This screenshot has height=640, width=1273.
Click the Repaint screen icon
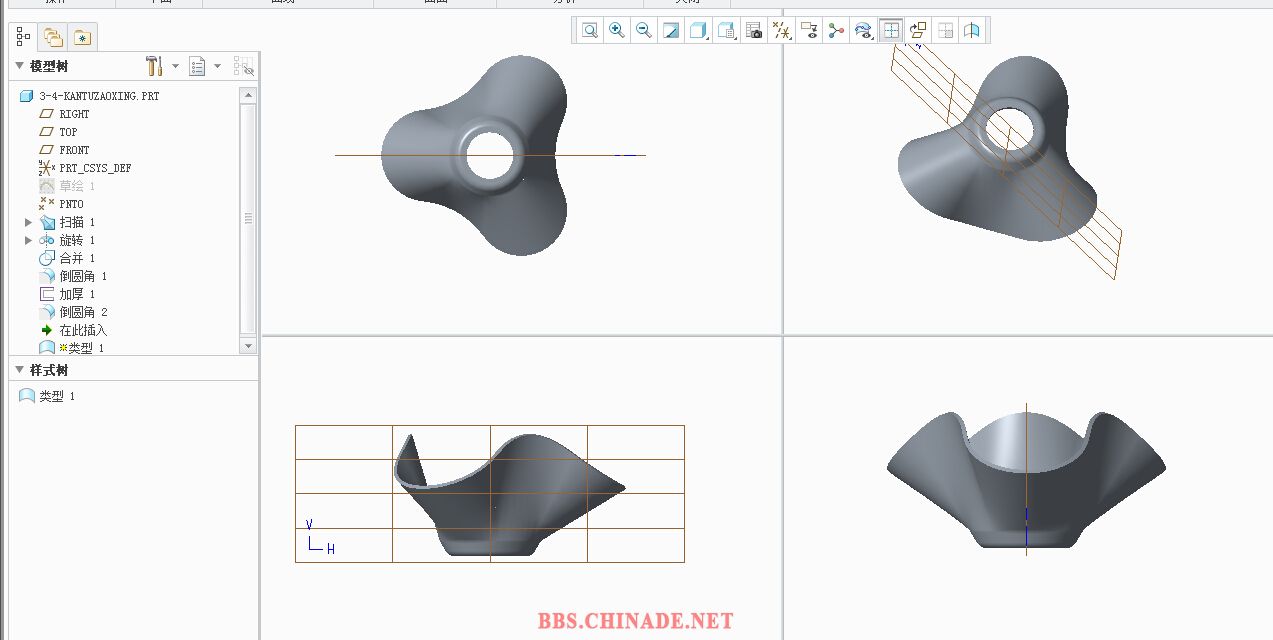tap(671, 31)
